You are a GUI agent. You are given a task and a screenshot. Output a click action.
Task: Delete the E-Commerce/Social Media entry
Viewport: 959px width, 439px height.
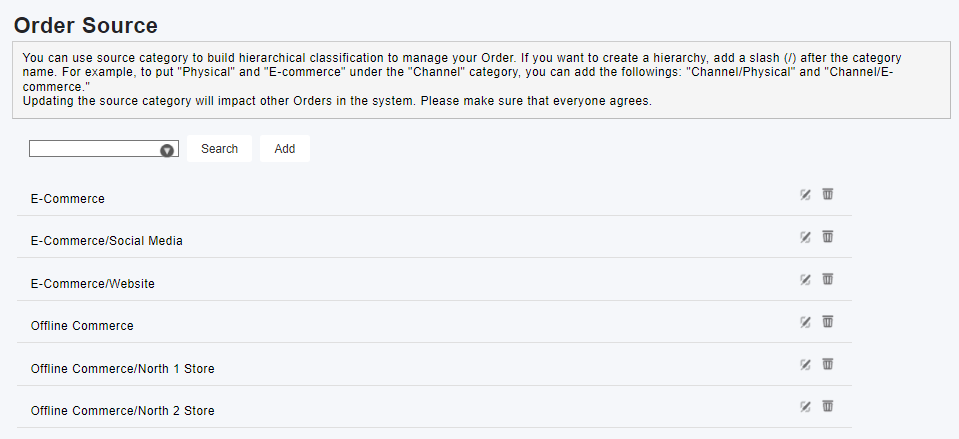(828, 236)
